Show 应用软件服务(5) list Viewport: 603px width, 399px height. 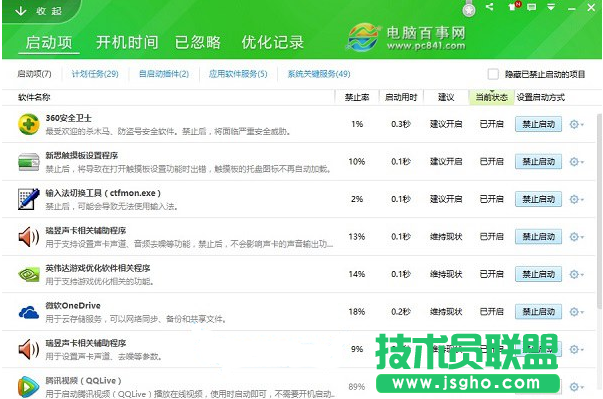pyautogui.click(x=238, y=74)
